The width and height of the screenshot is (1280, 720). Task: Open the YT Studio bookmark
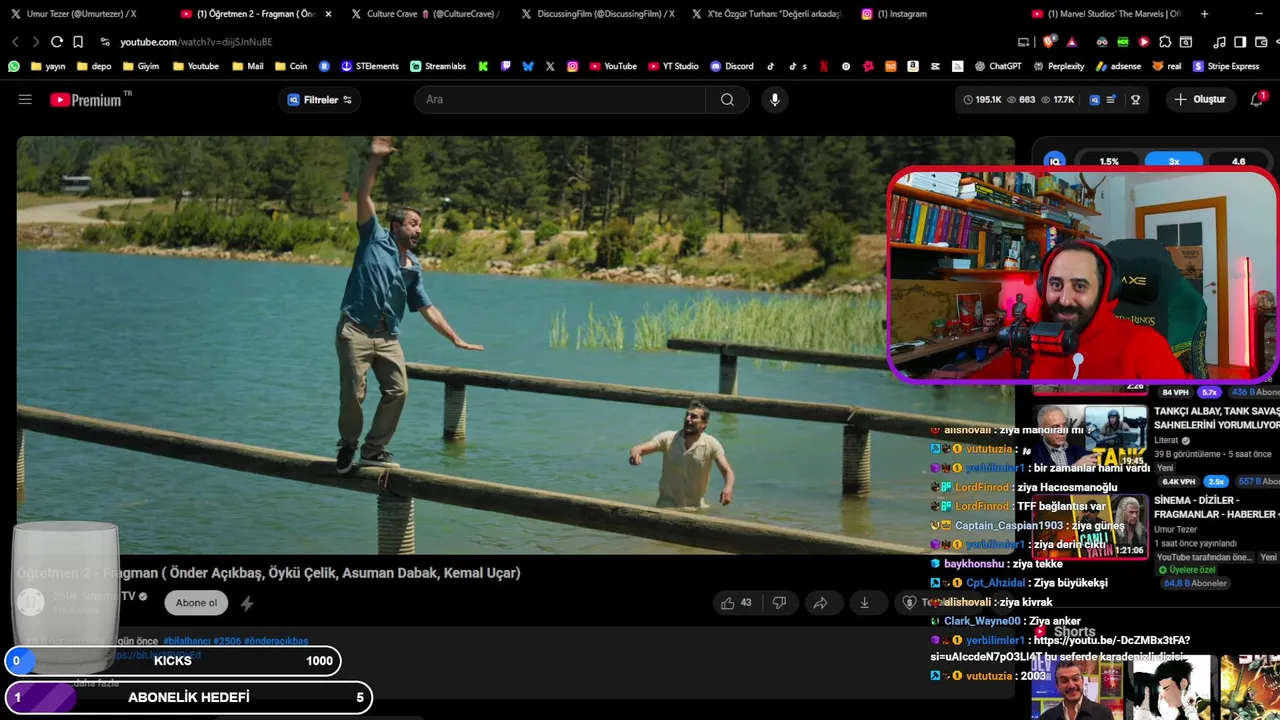(673, 66)
